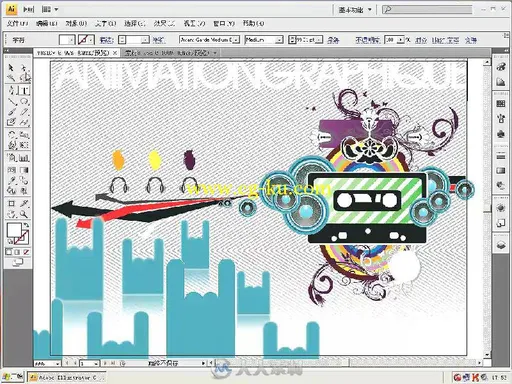
Task: Select the Zoom magnifier tool
Action: 24,214
